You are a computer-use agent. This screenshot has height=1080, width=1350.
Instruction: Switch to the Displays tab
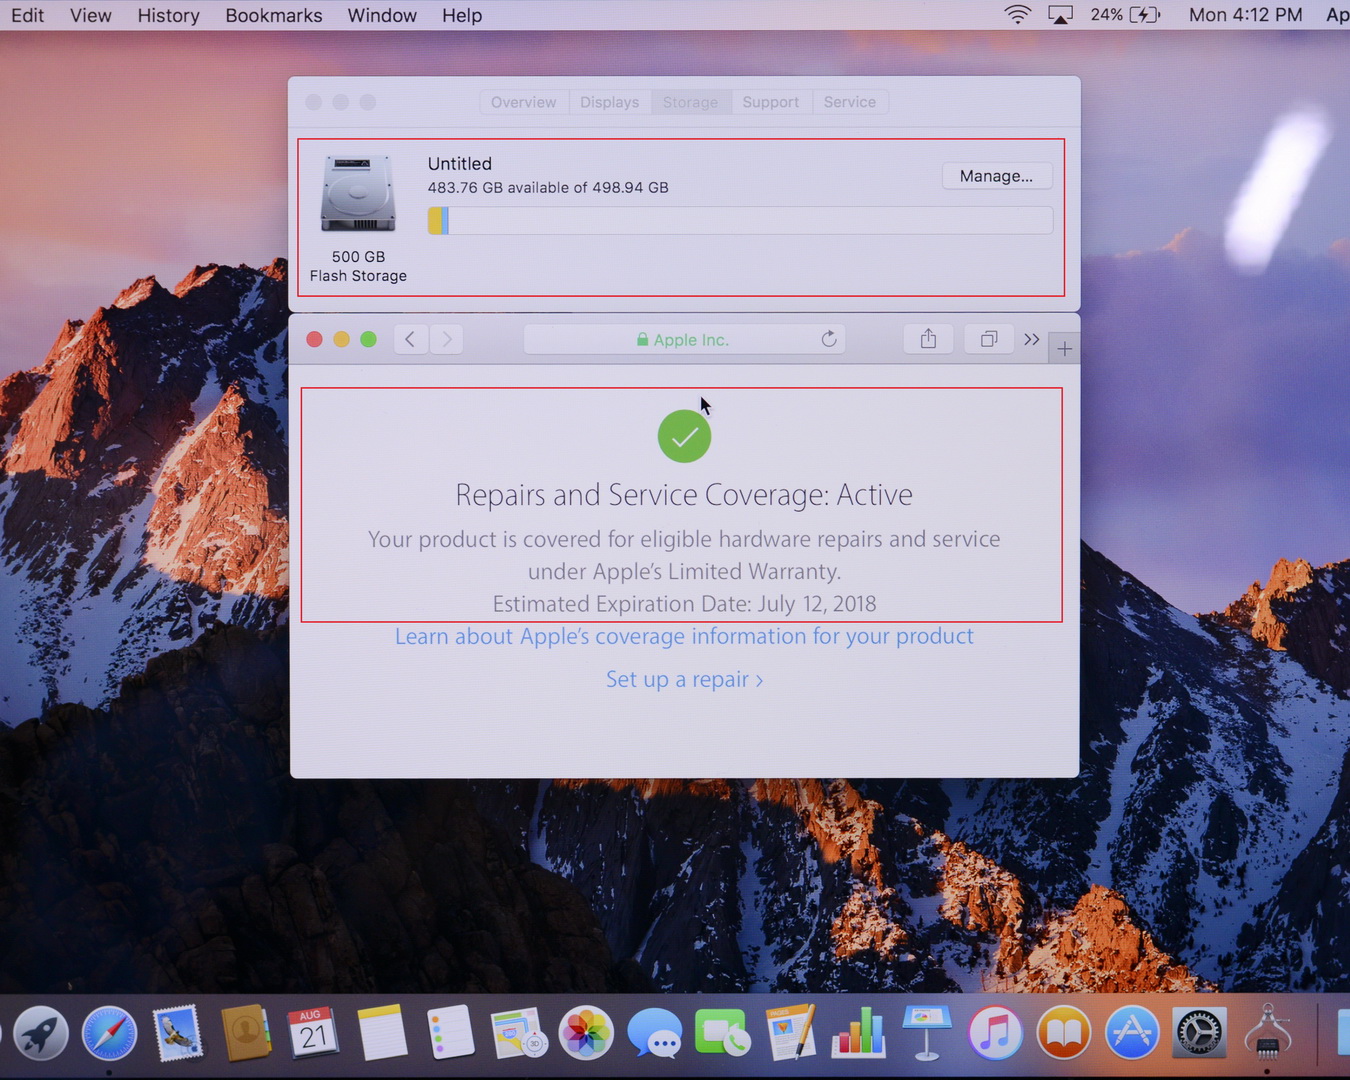pyautogui.click(x=609, y=102)
